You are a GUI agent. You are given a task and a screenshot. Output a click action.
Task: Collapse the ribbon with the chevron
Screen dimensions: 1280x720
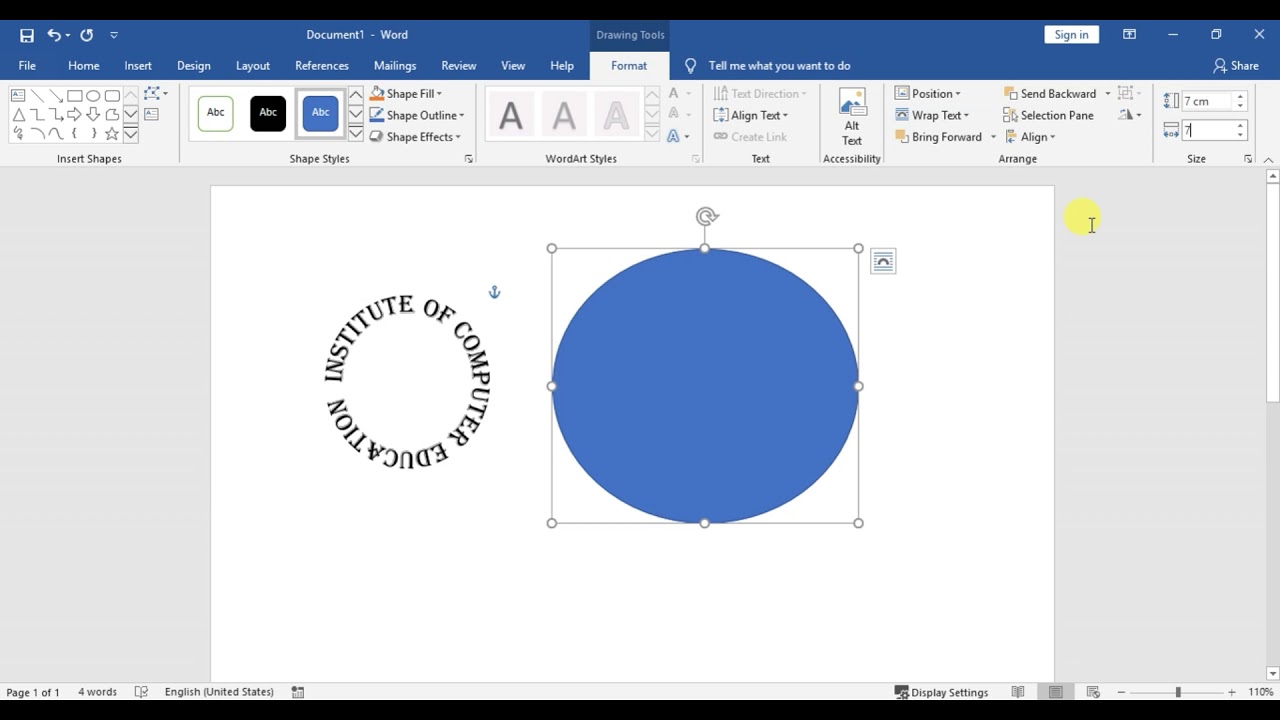pos(1268,160)
